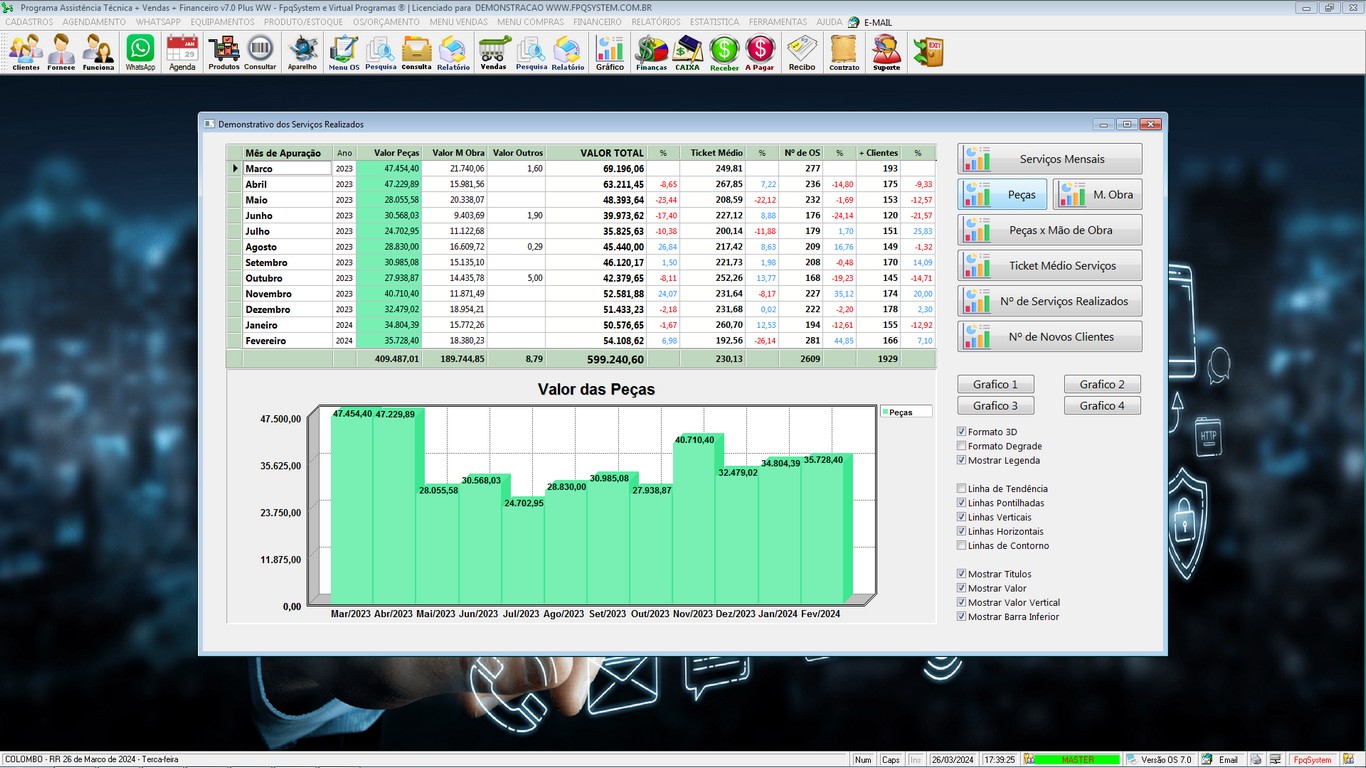Toggle the Mostrar Valor Vertical checkbox
The height and width of the screenshot is (768, 1366).
pos(962,602)
